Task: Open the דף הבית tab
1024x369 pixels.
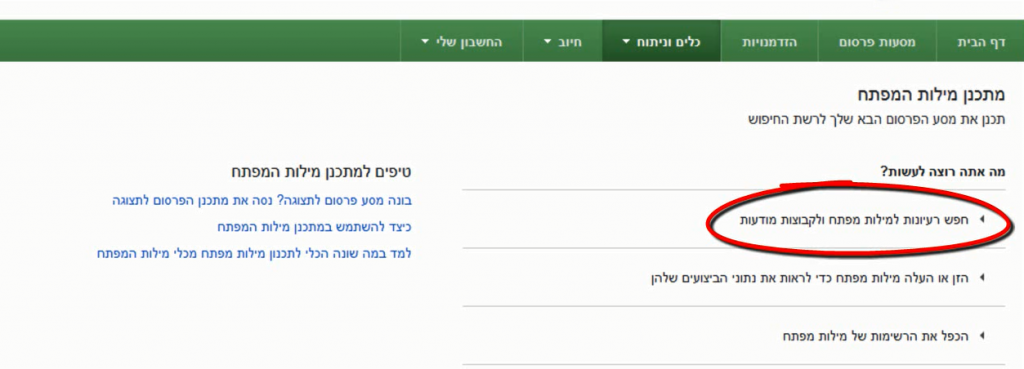Action: [980, 42]
